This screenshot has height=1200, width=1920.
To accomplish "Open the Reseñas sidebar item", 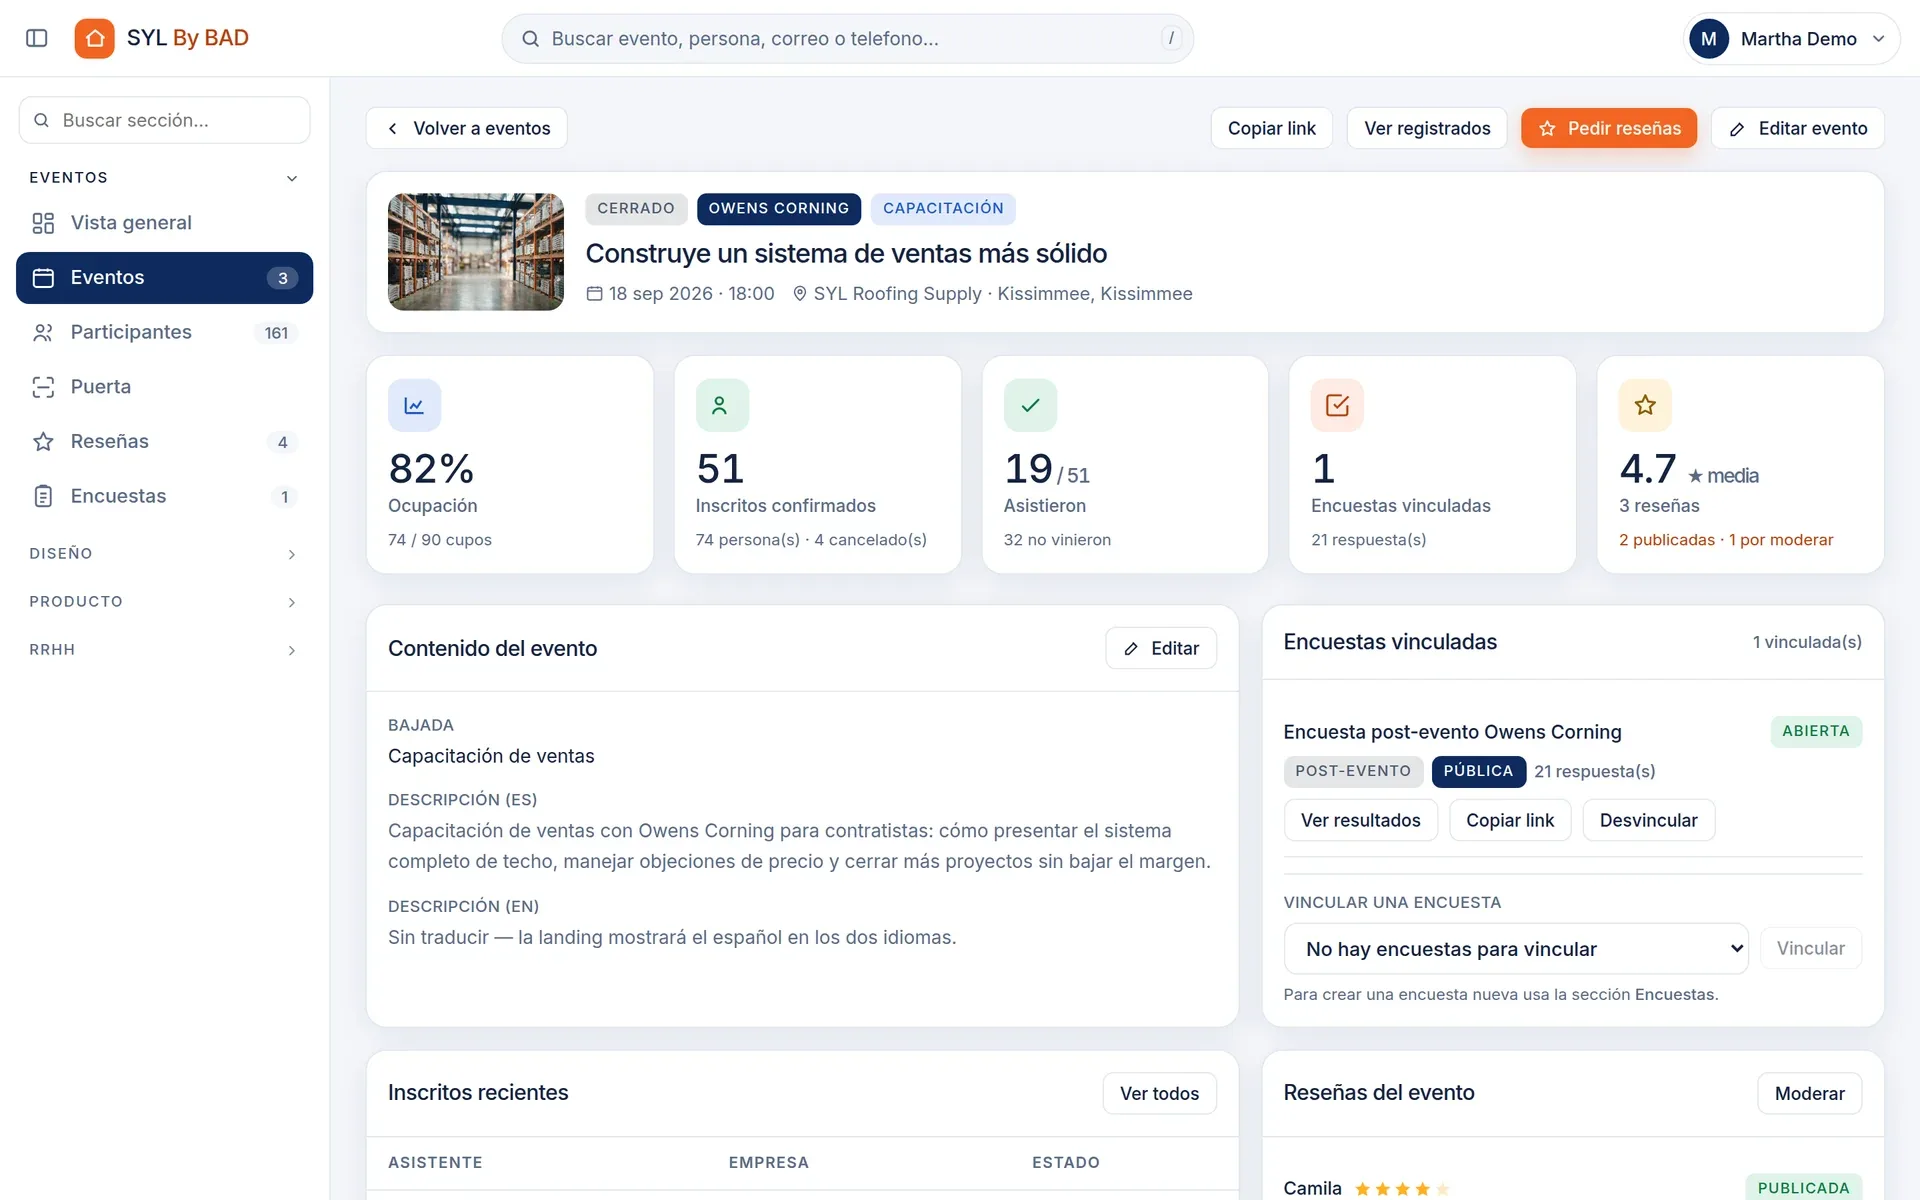I will (165, 441).
